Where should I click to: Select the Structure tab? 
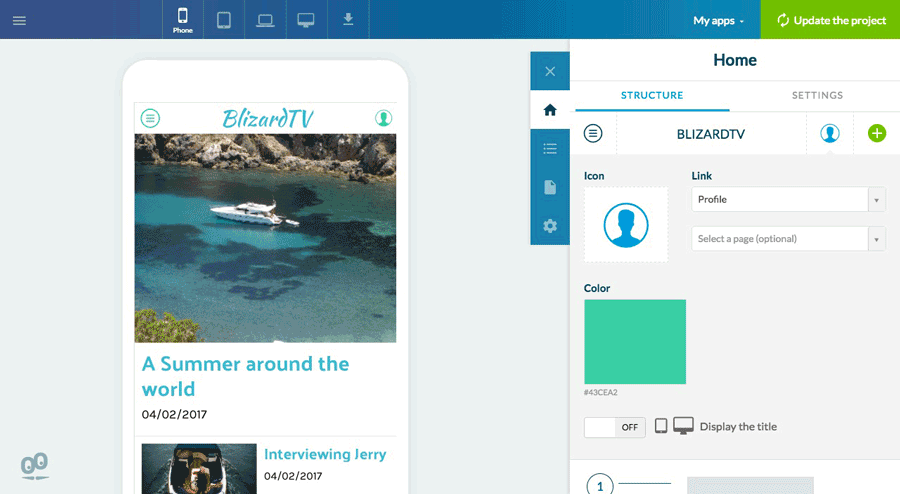[x=652, y=96]
